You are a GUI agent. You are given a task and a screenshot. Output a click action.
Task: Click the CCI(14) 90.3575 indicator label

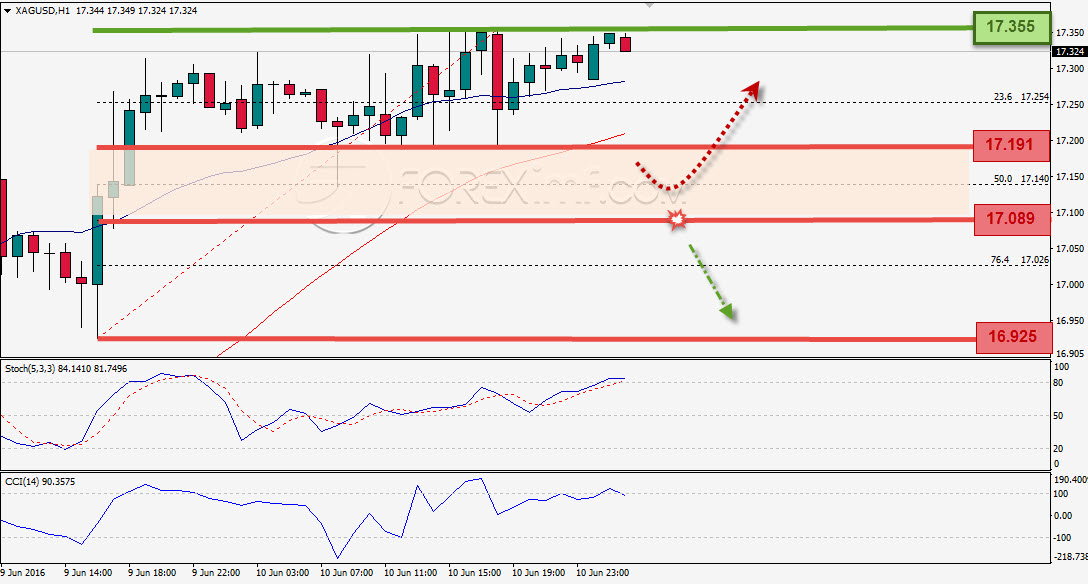[40, 481]
